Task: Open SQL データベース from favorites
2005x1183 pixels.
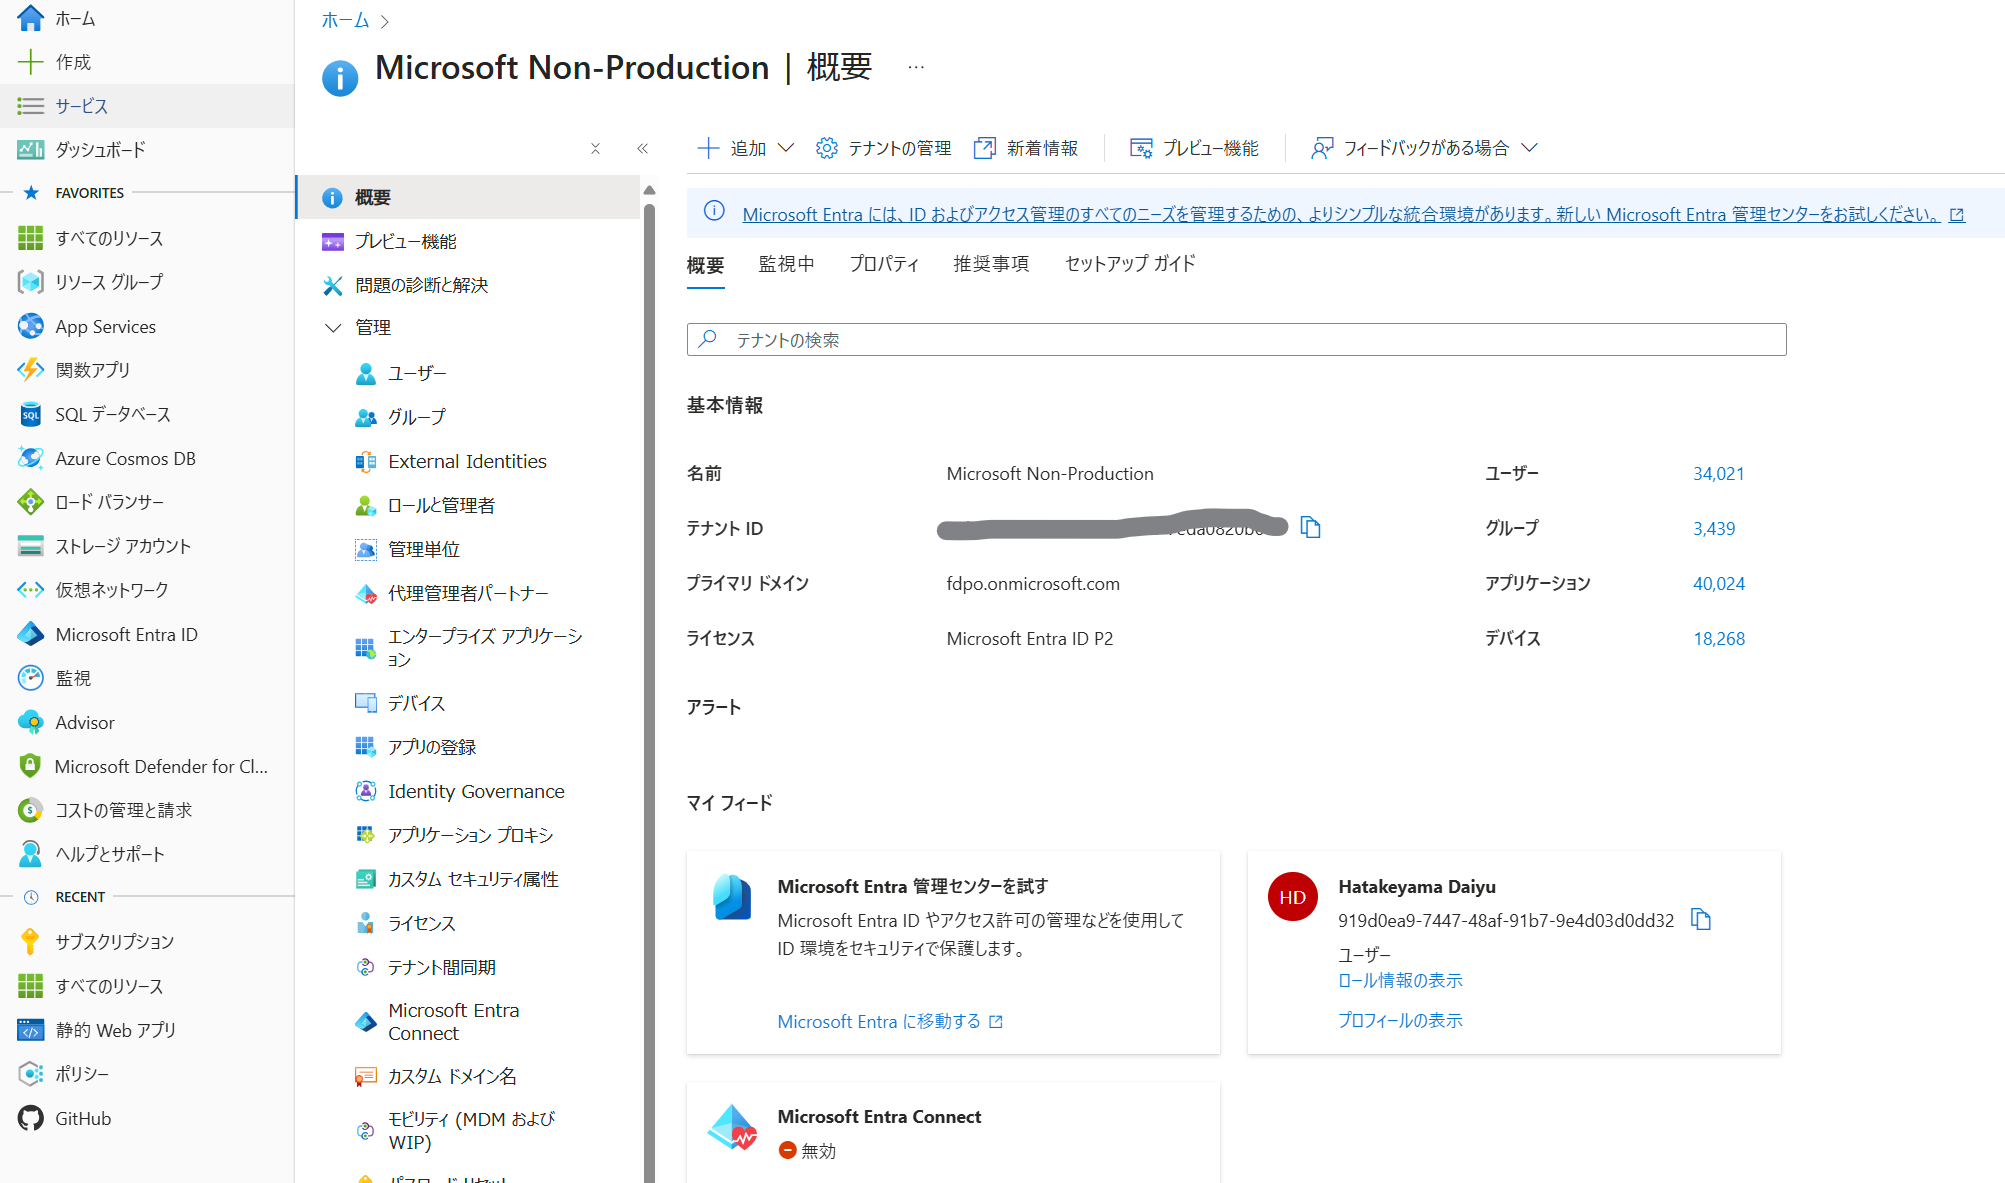Action: pyautogui.click(x=112, y=414)
